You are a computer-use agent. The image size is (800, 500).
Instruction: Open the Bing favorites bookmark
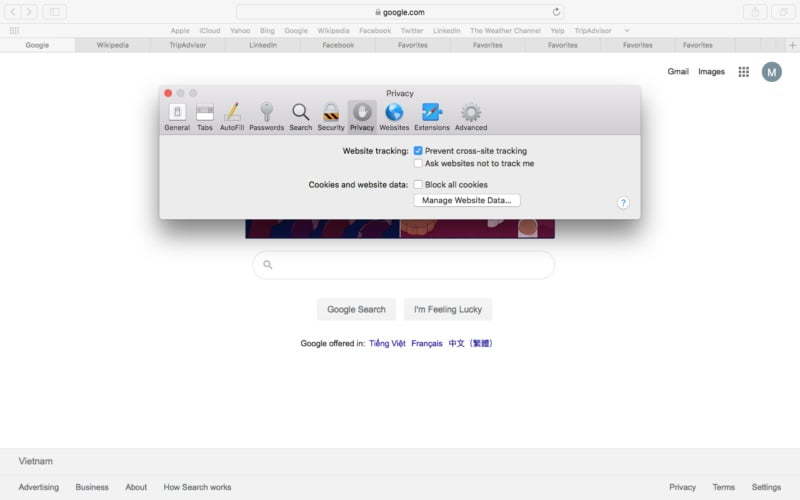pyautogui.click(x=267, y=31)
